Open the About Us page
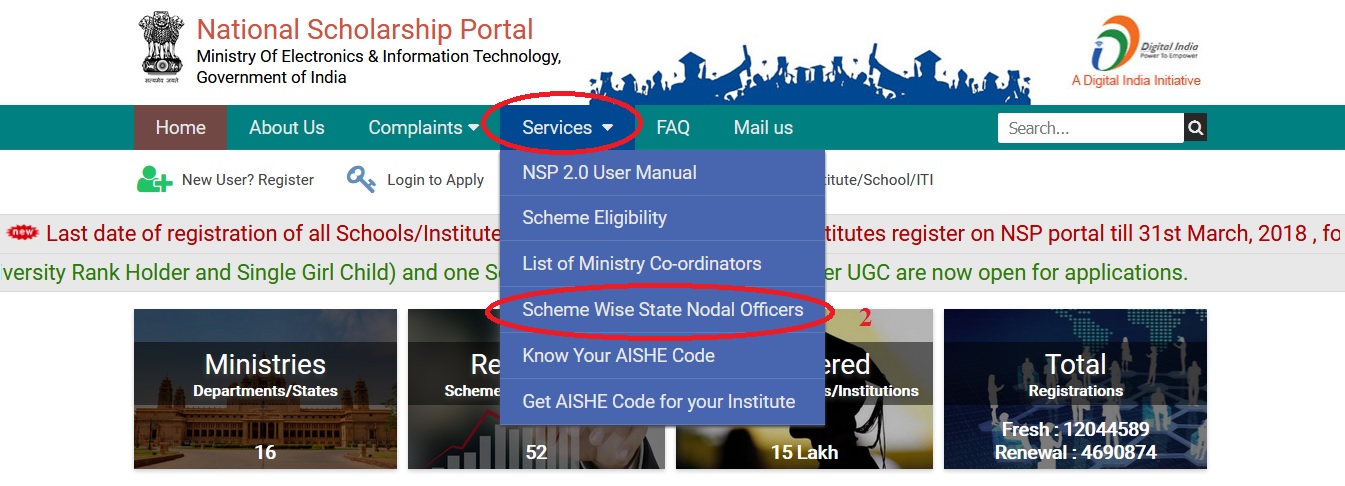The height and width of the screenshot is (486, 1345). [x=287, y=127]
